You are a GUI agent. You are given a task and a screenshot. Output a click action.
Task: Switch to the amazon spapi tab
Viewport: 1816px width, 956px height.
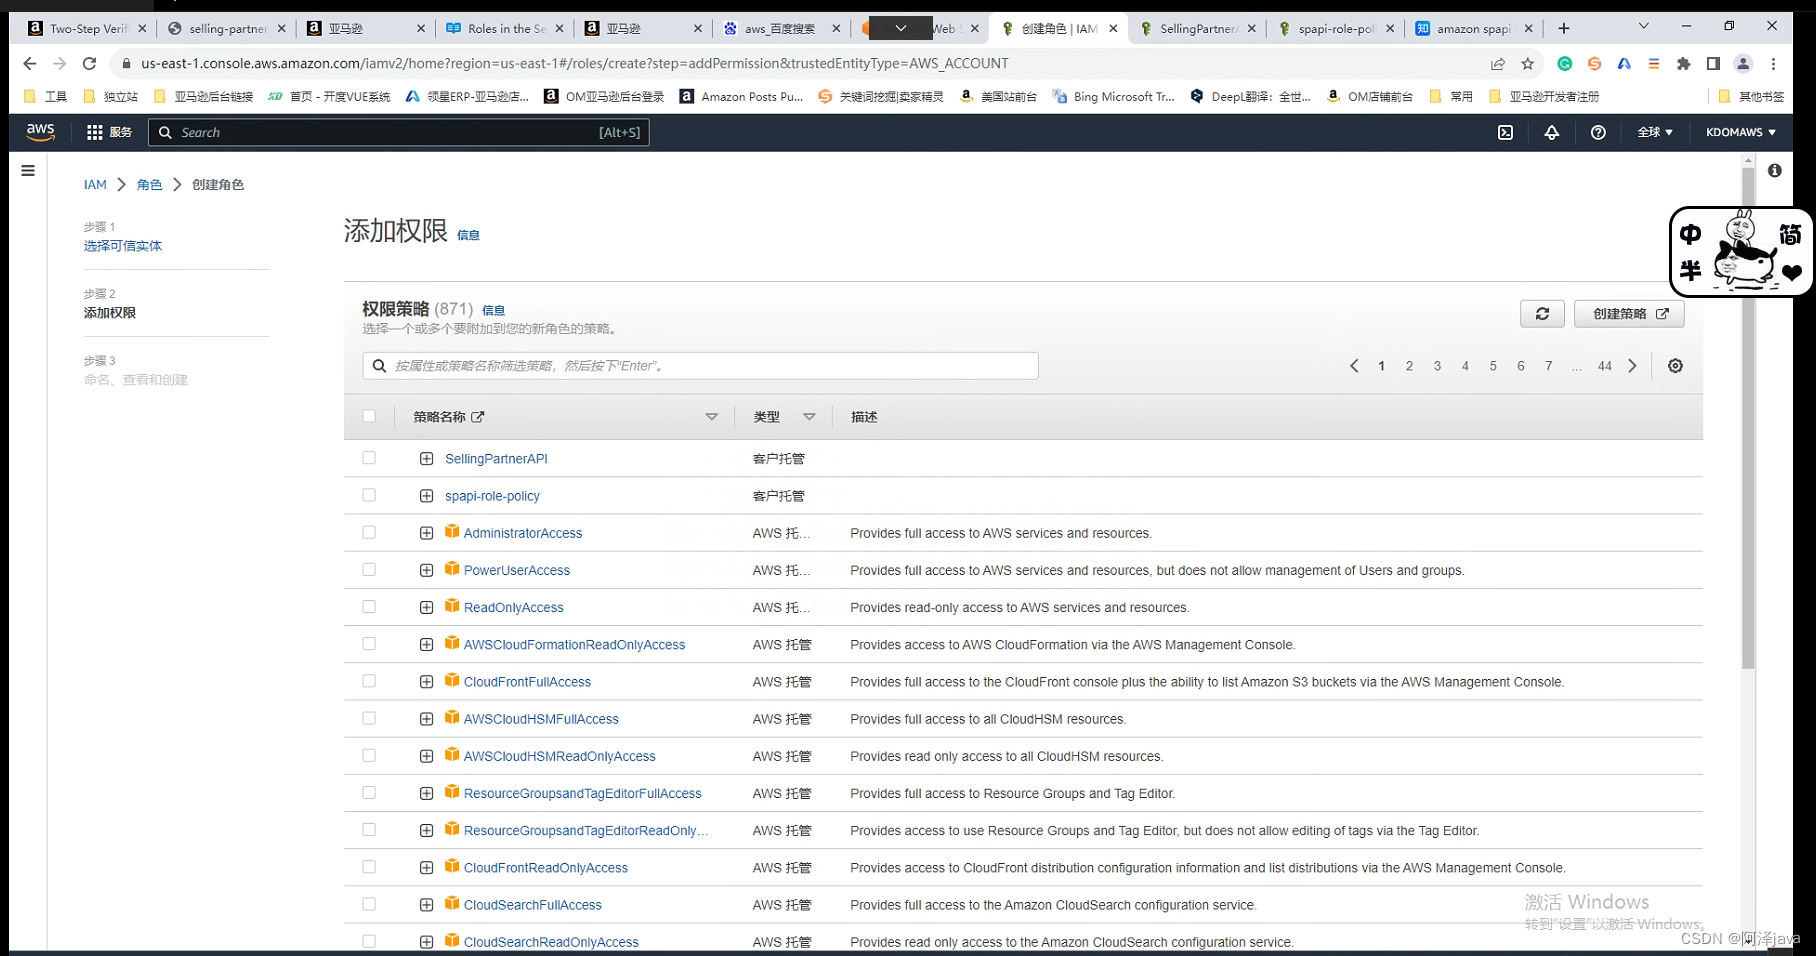tap(1476, 28)
